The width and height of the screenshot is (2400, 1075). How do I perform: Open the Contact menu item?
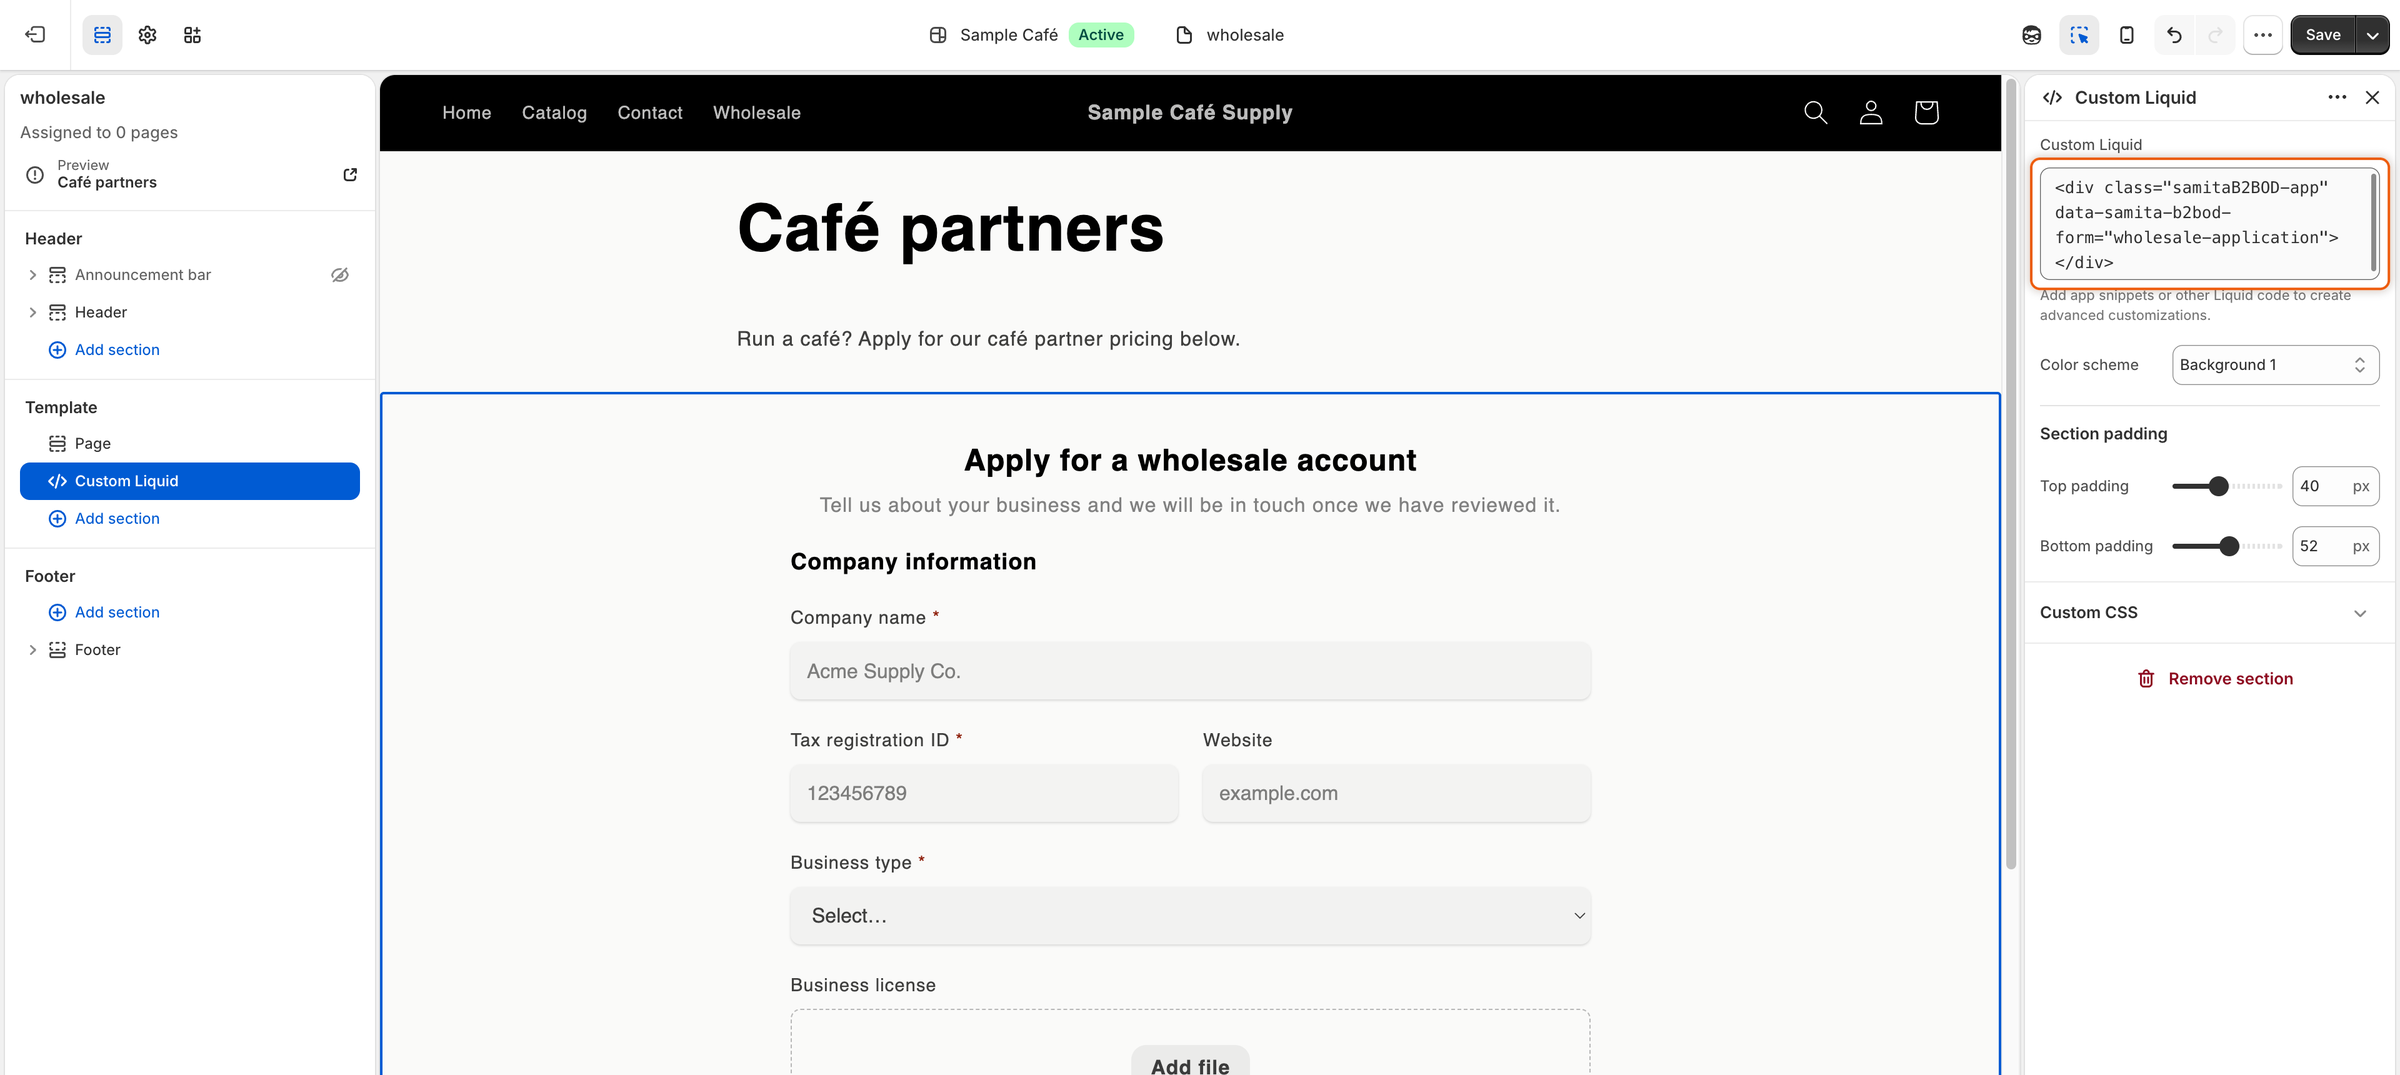tap(650, 113)
